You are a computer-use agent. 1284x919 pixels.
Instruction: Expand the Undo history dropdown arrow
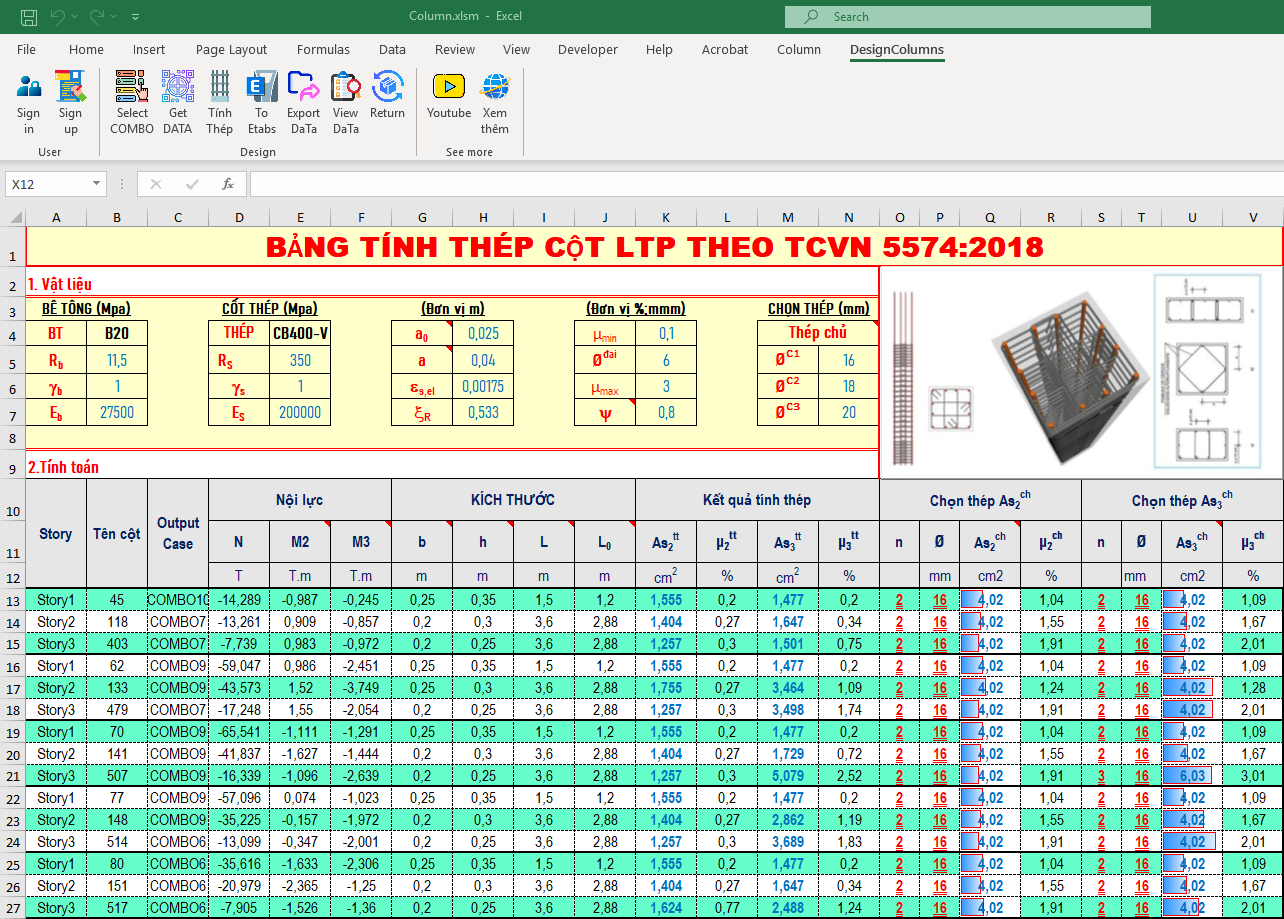coord(73,16)
